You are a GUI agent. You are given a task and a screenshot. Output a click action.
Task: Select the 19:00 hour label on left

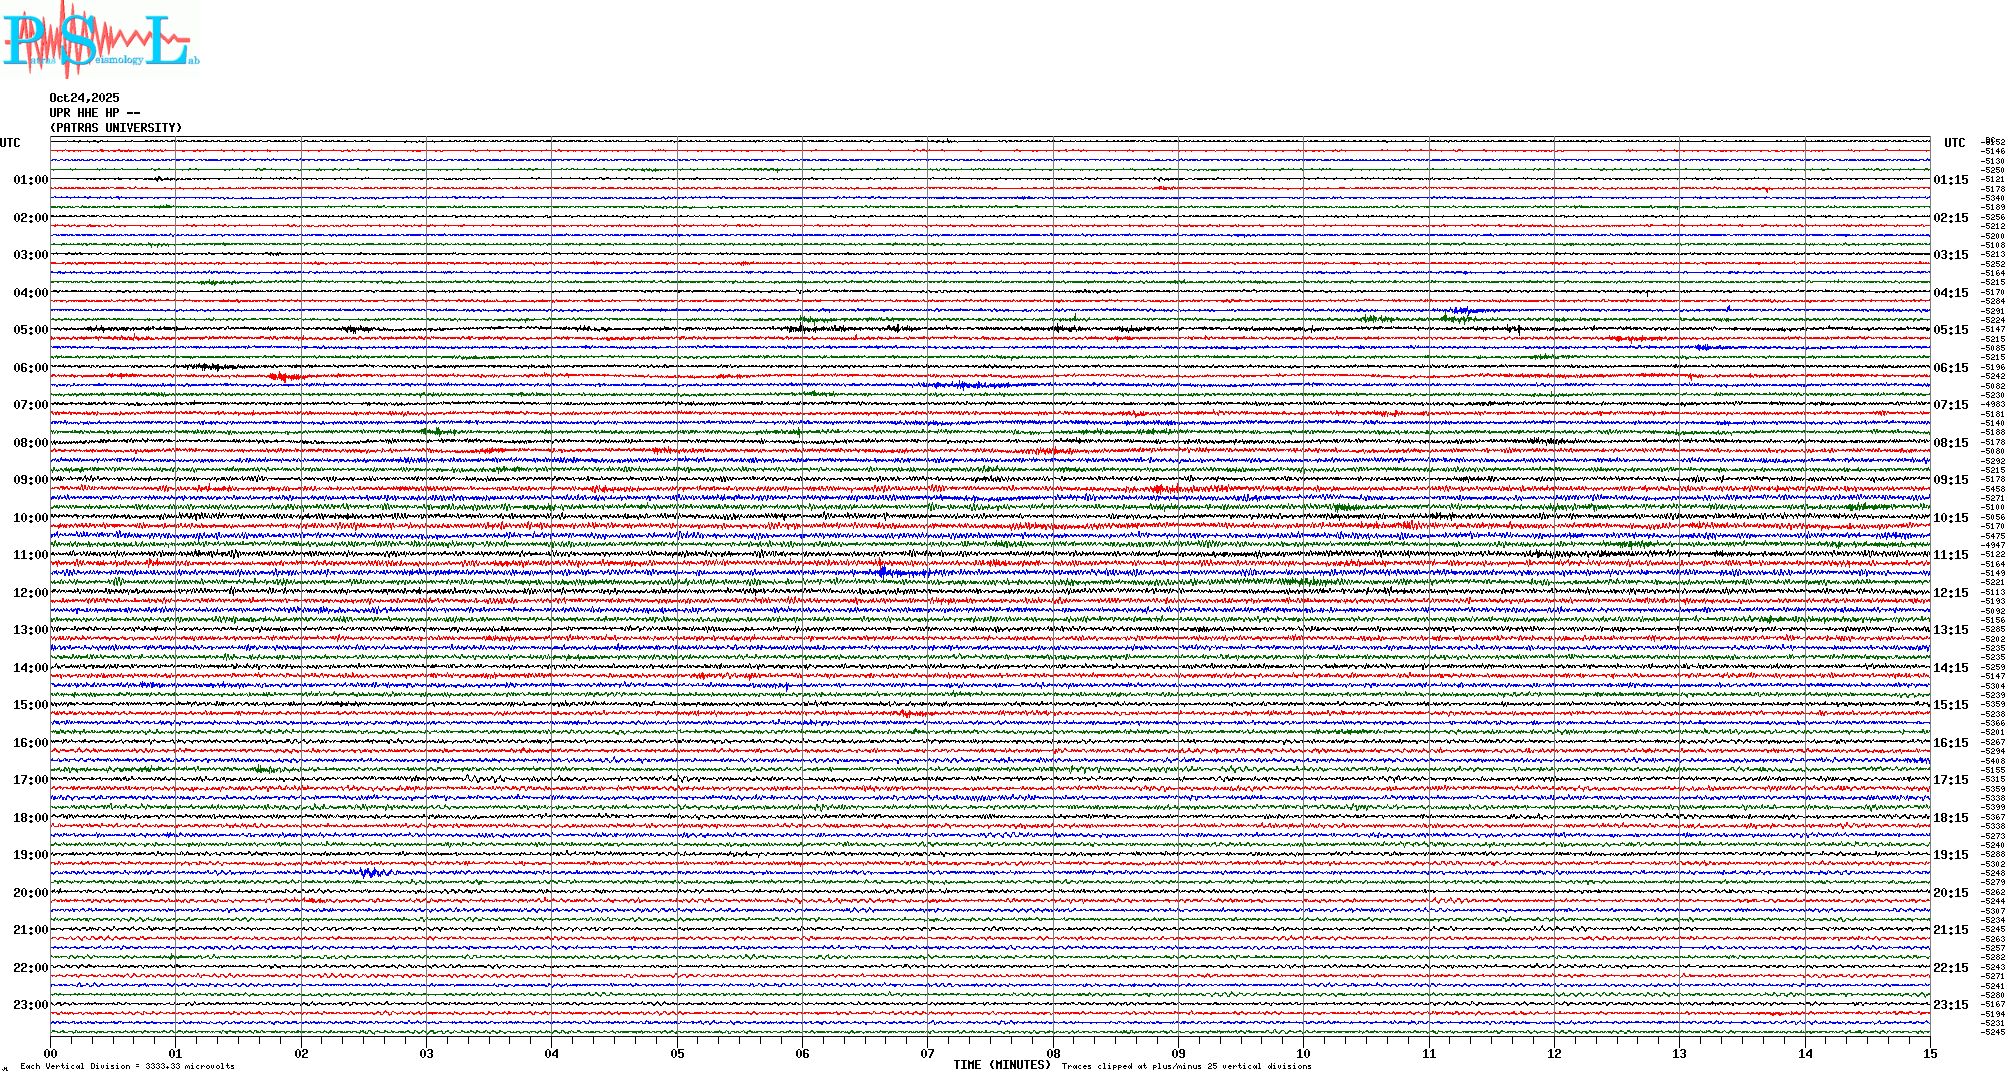click(x=30, y=855)
